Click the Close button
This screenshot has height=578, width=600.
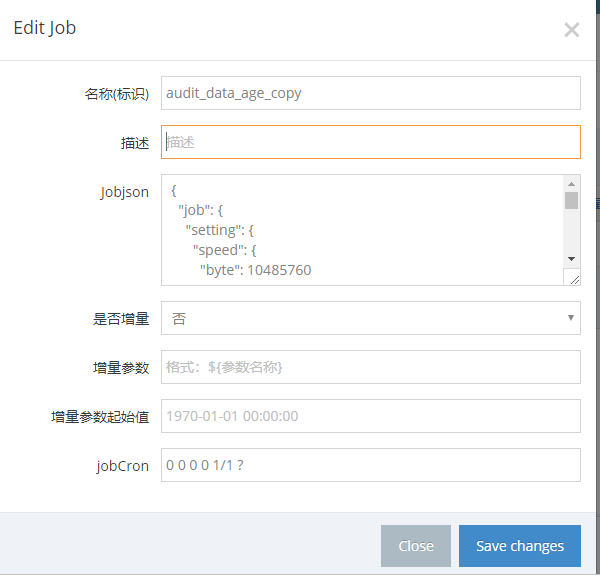[x=416, y=546]
